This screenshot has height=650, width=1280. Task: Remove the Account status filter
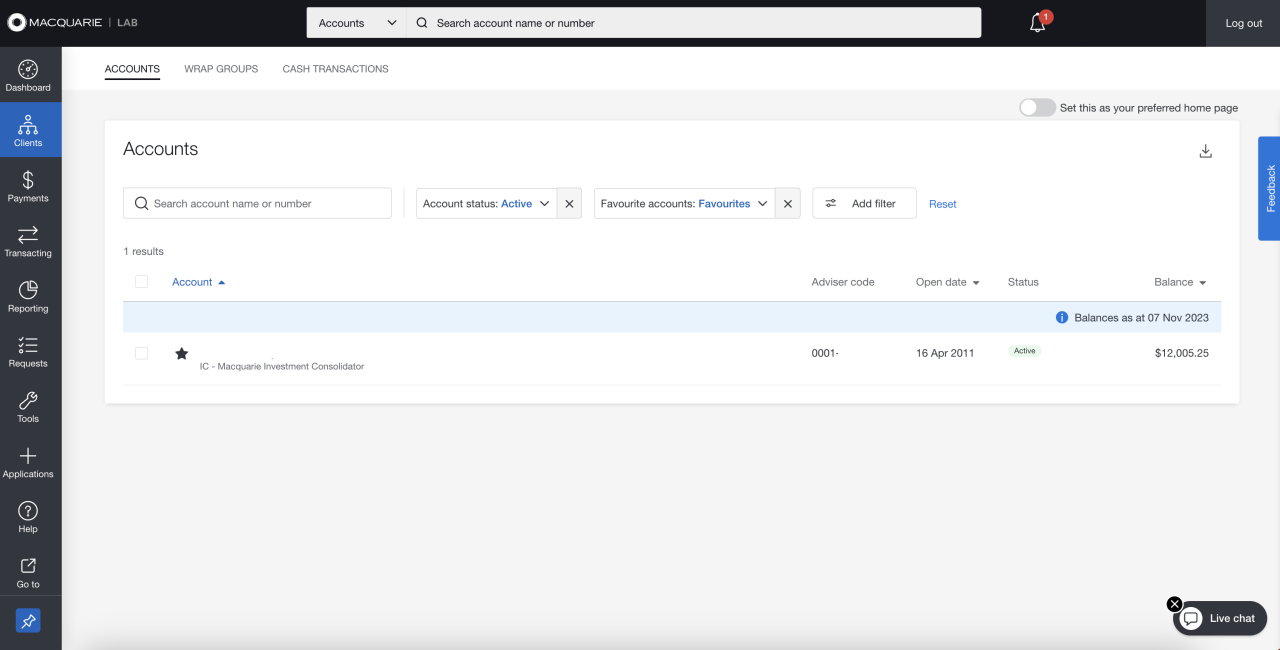(569, 203)
